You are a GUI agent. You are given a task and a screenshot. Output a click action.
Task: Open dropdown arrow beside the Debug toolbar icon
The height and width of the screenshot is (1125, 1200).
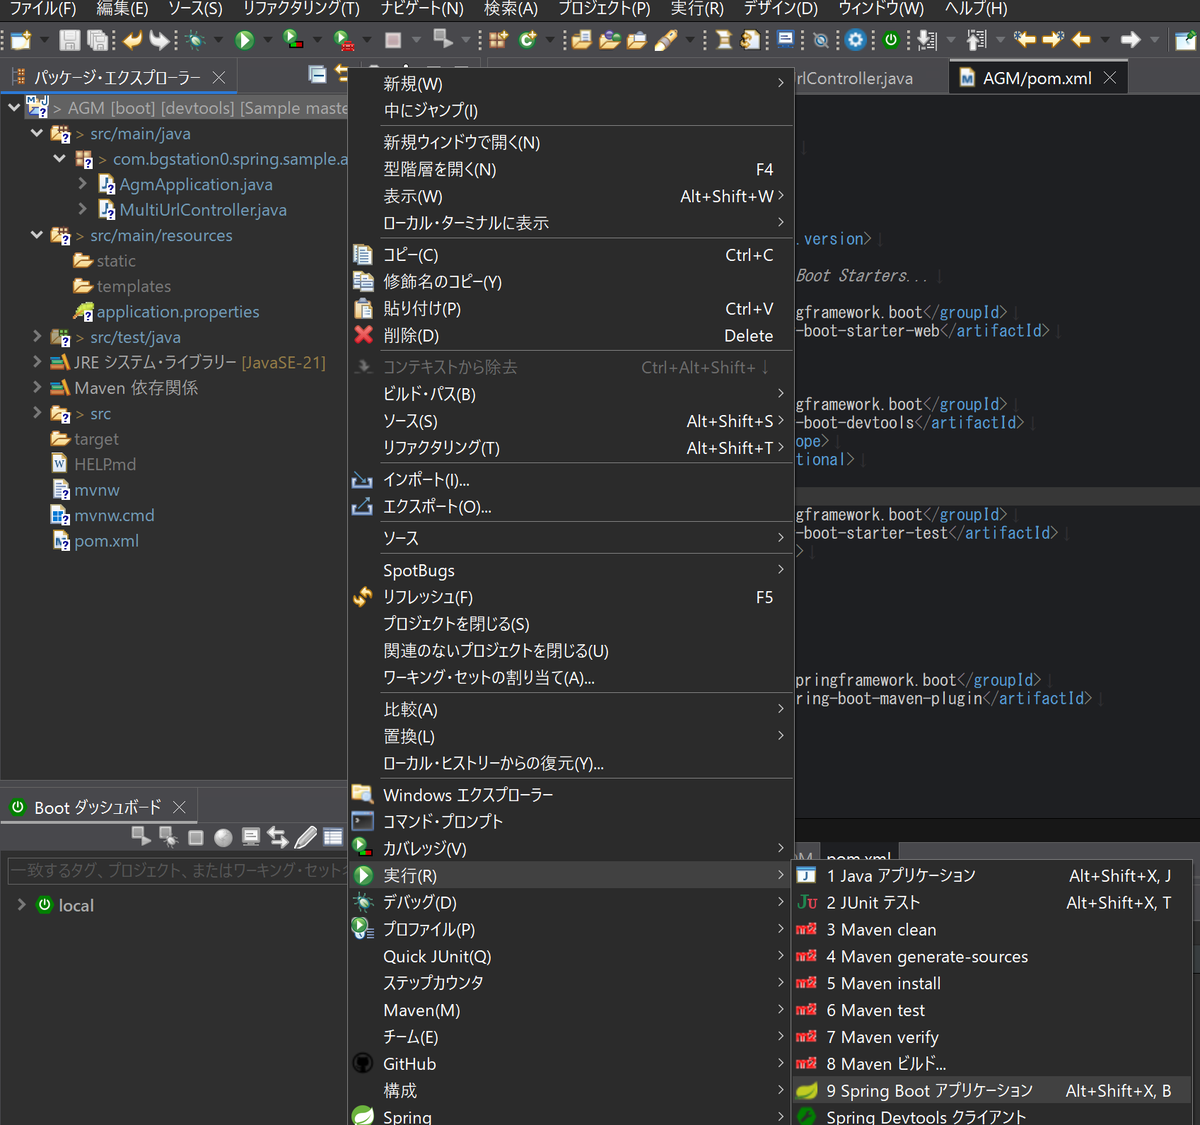[218, 40]
